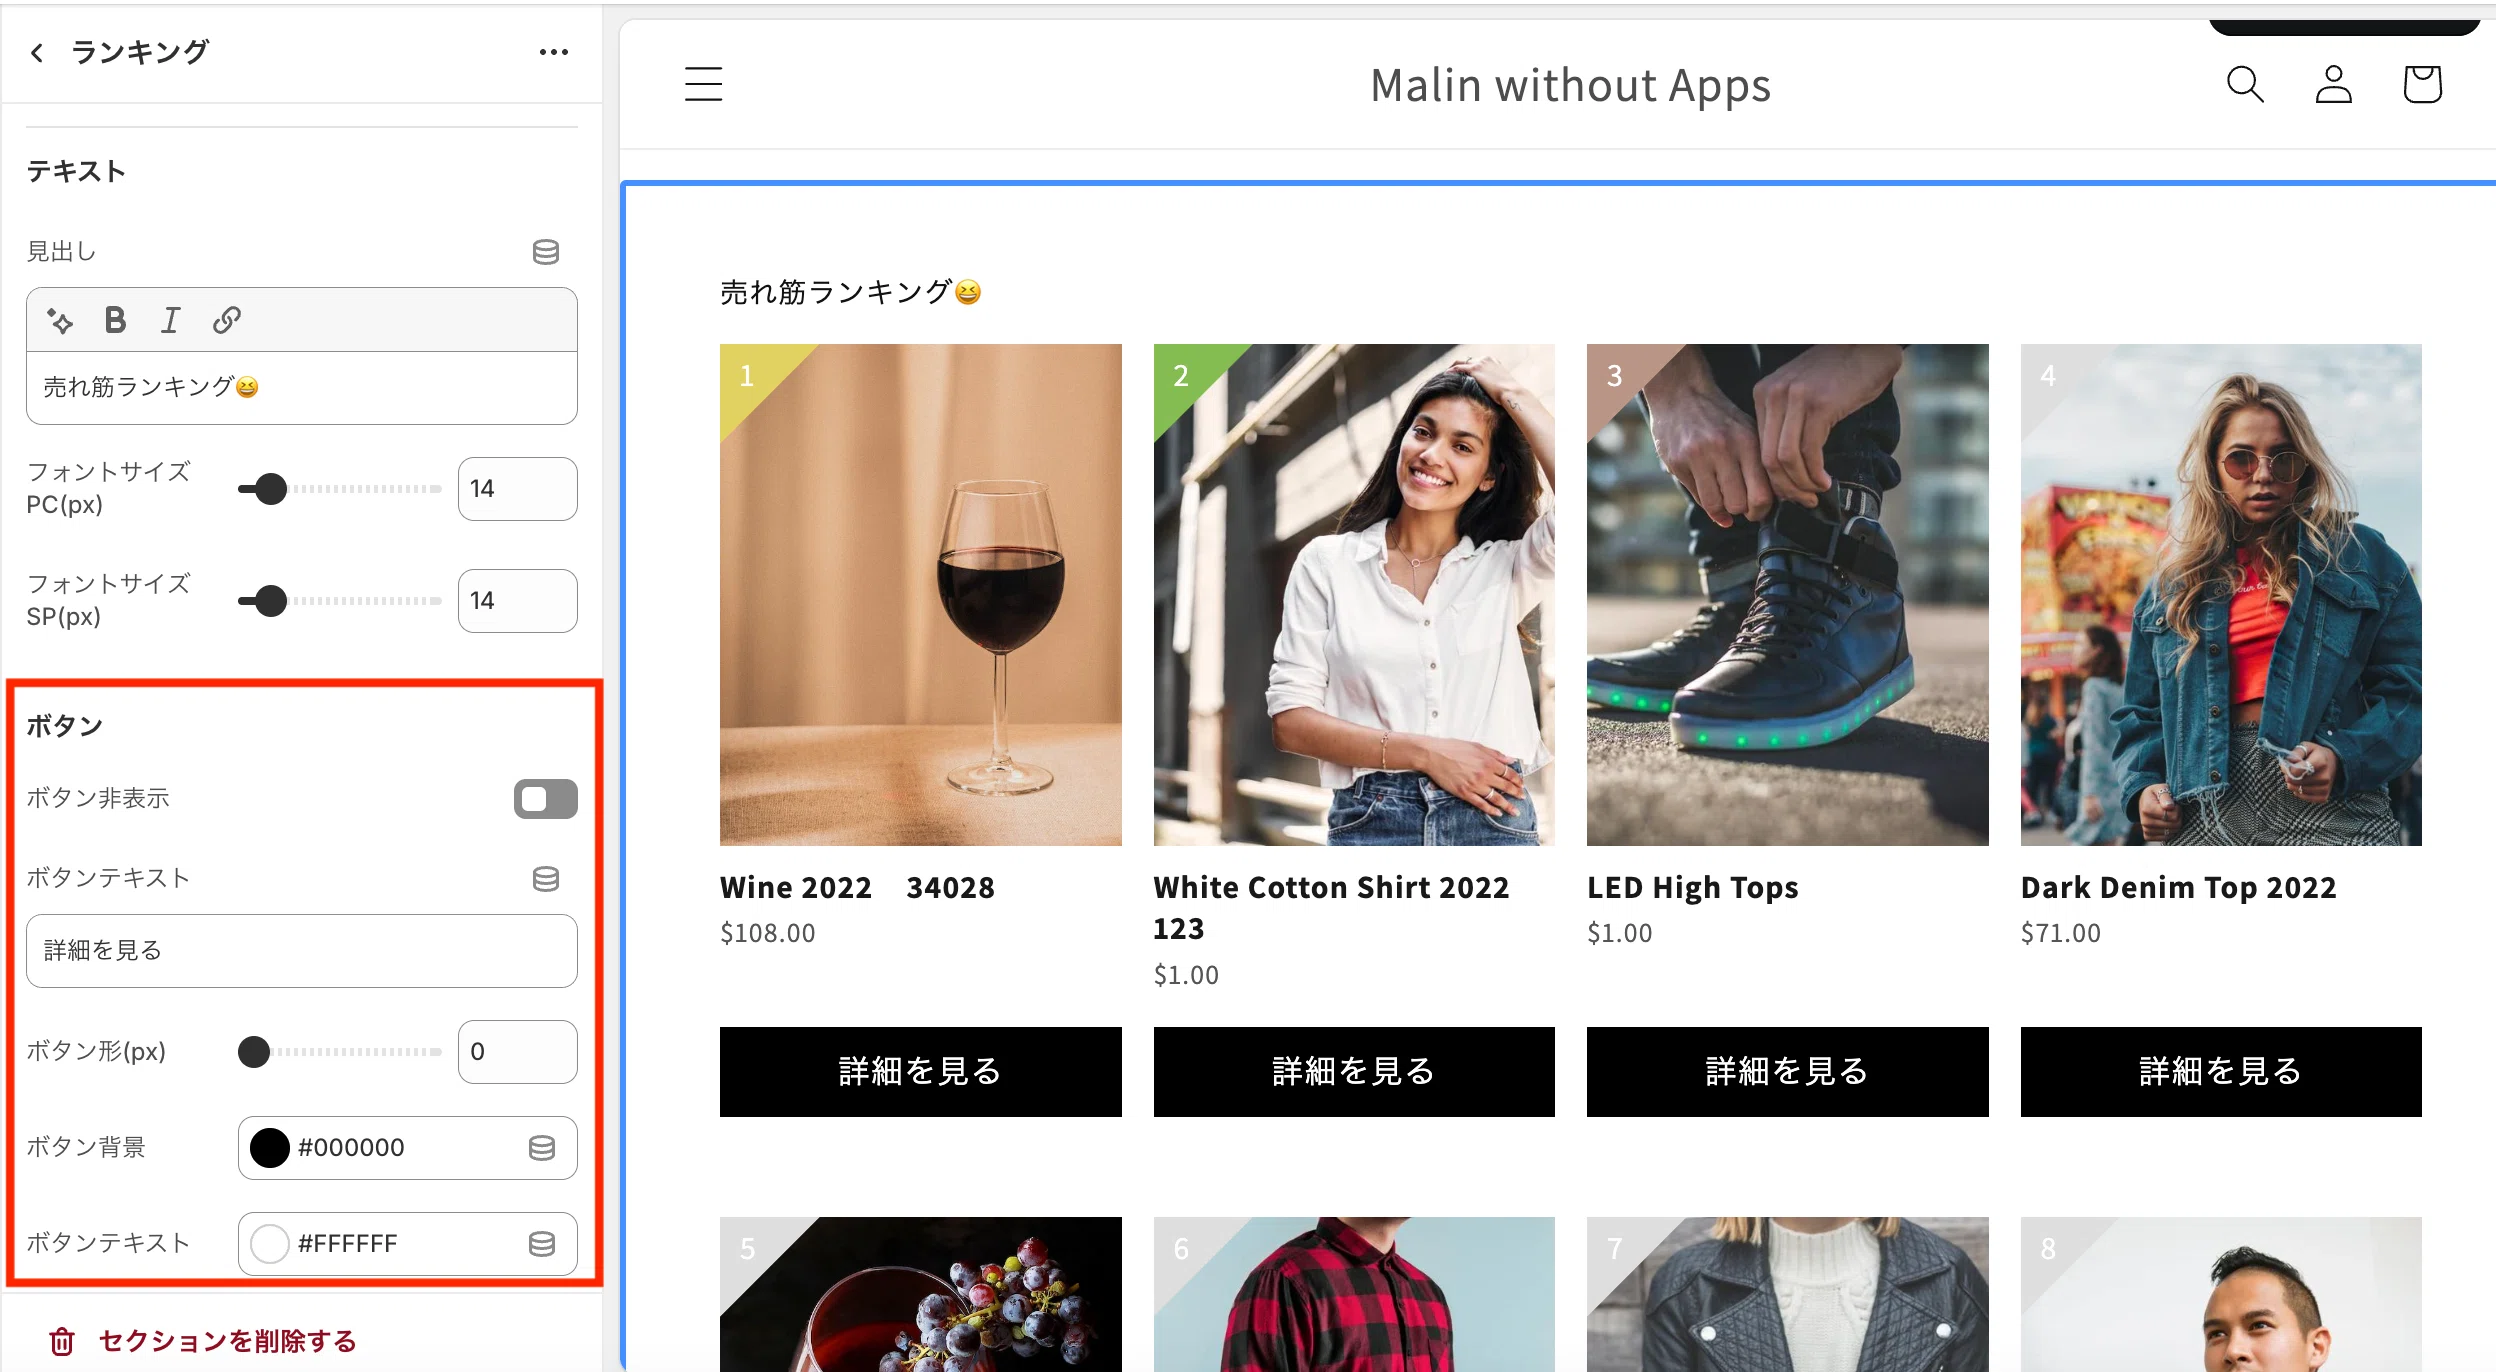Open the White Cotton Shirt product image

[x=1354, y=595]
